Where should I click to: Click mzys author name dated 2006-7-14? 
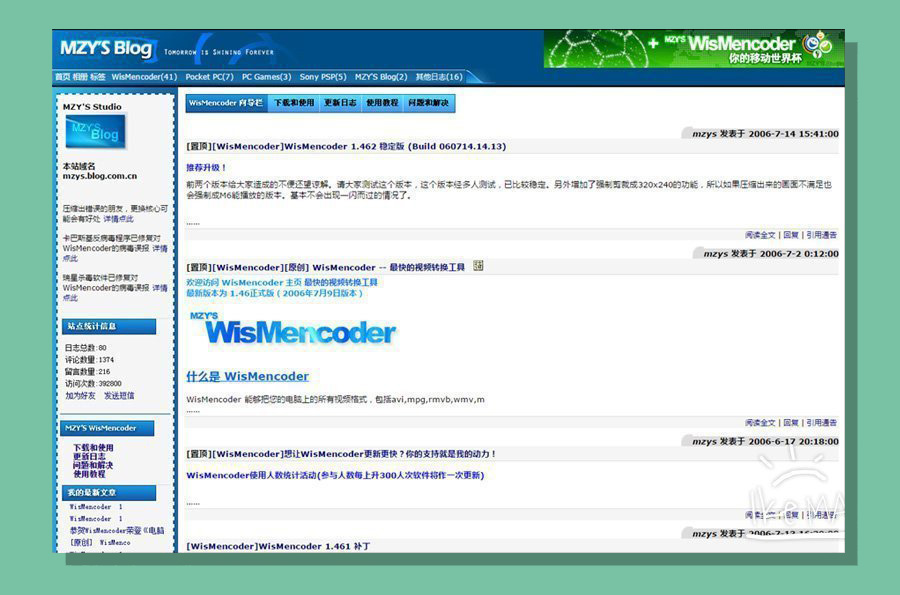click(x=704, y=134)
